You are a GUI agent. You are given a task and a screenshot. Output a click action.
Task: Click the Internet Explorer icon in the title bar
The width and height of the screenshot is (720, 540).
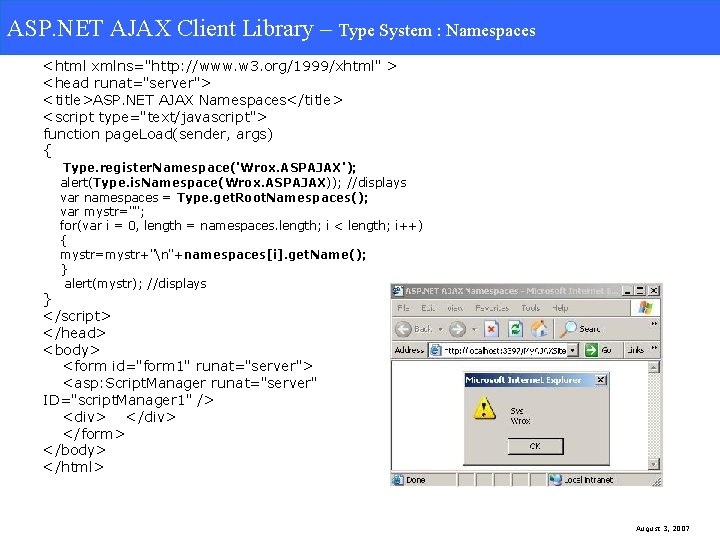pos(398,291)
